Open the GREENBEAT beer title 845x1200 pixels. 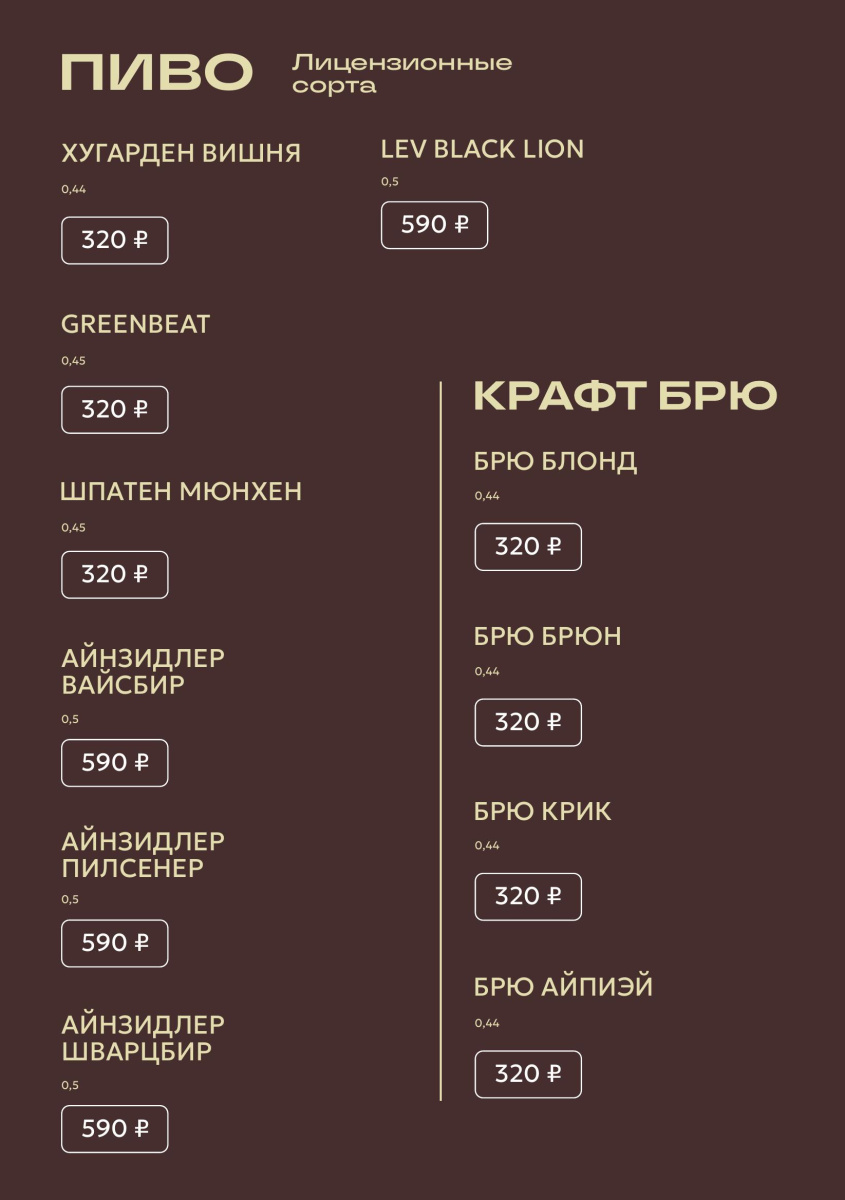tap(136, 324)
